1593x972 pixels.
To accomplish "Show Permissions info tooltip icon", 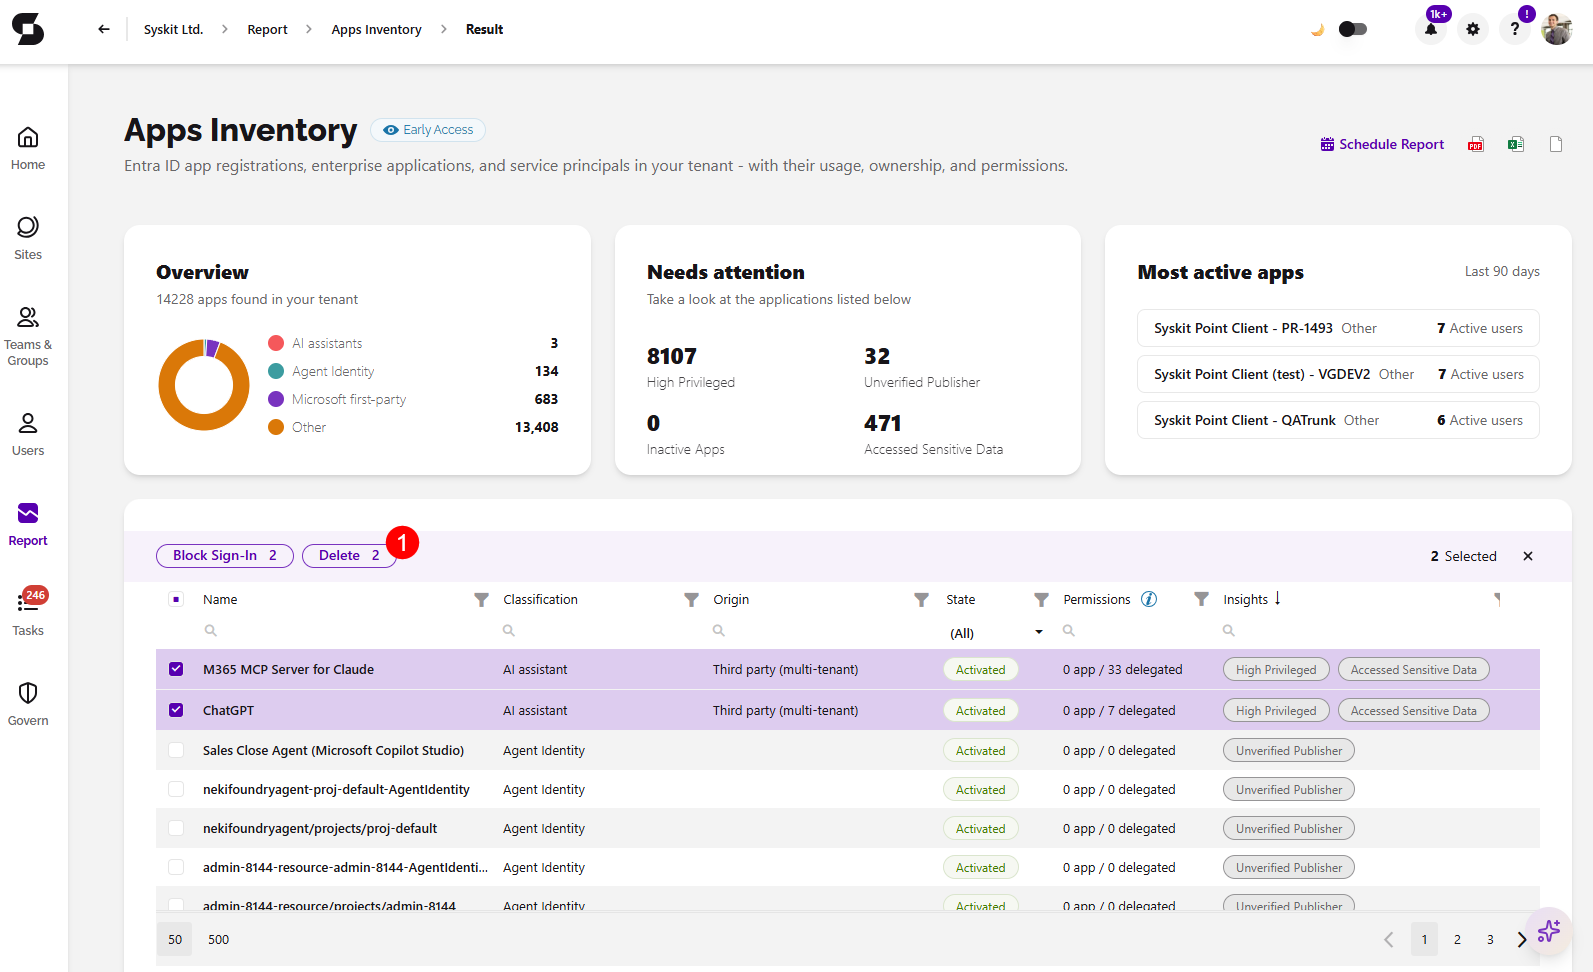I will click(x=1149, y=599).
